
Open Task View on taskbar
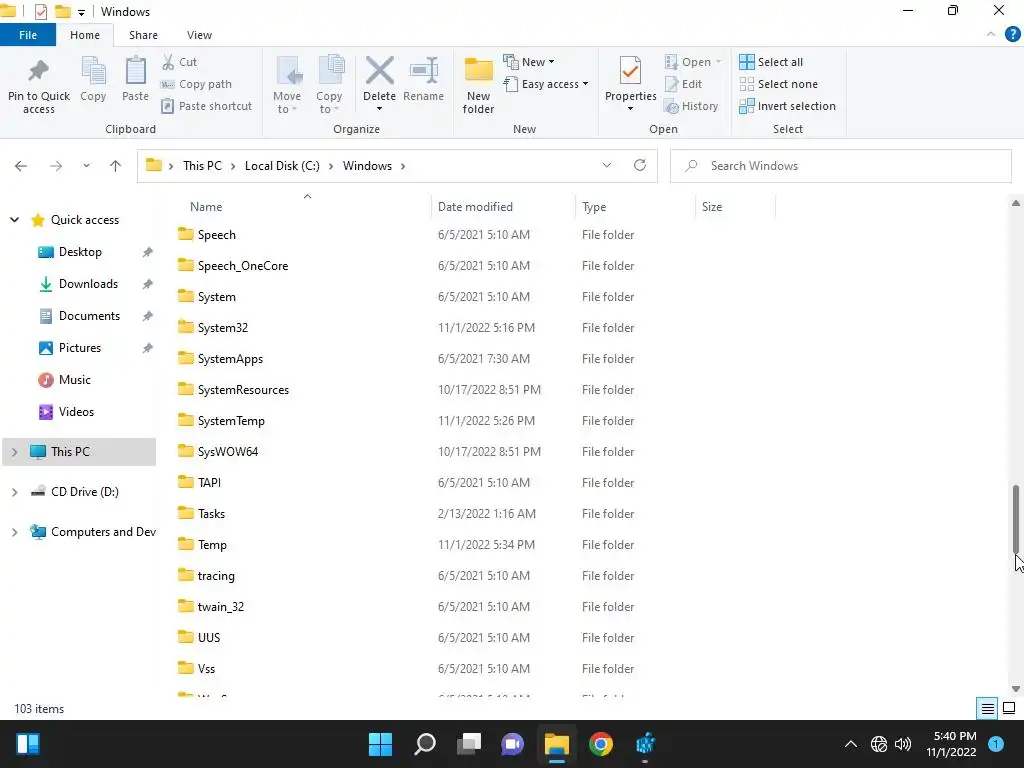469,744
